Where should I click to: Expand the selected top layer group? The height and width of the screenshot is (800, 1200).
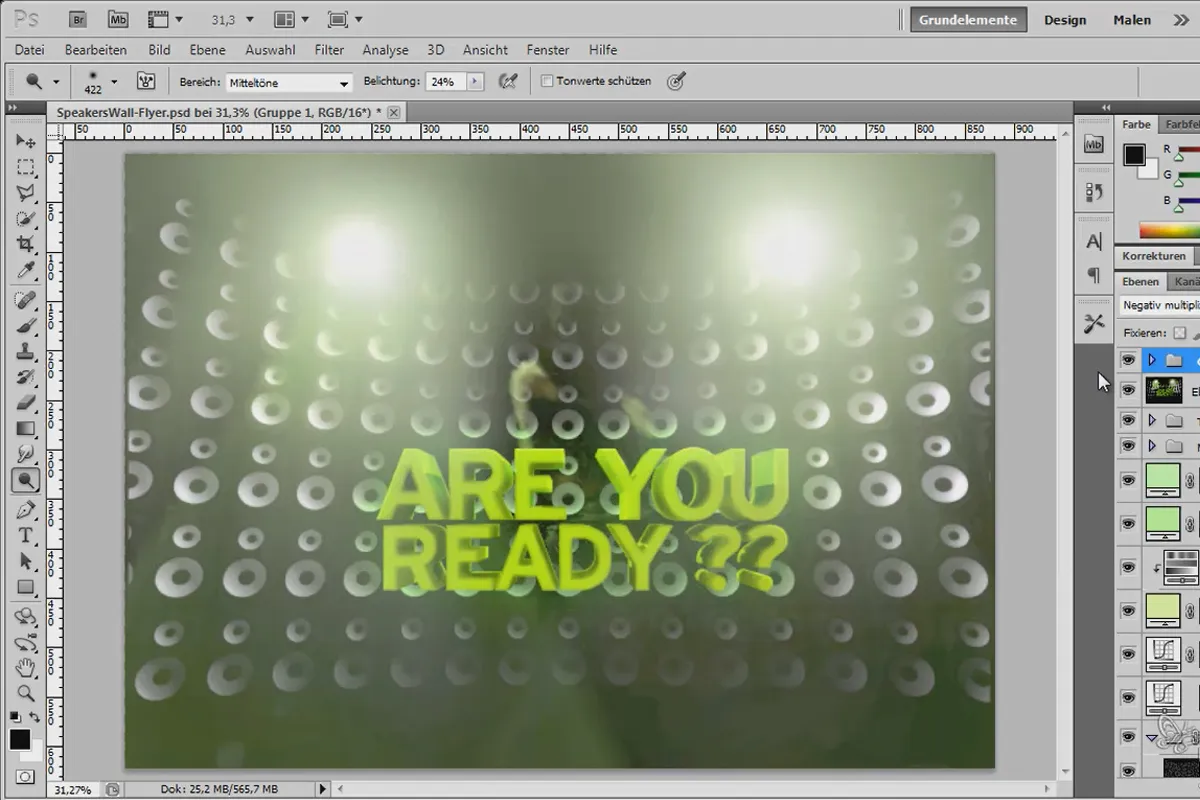(x=1152, y=359)
